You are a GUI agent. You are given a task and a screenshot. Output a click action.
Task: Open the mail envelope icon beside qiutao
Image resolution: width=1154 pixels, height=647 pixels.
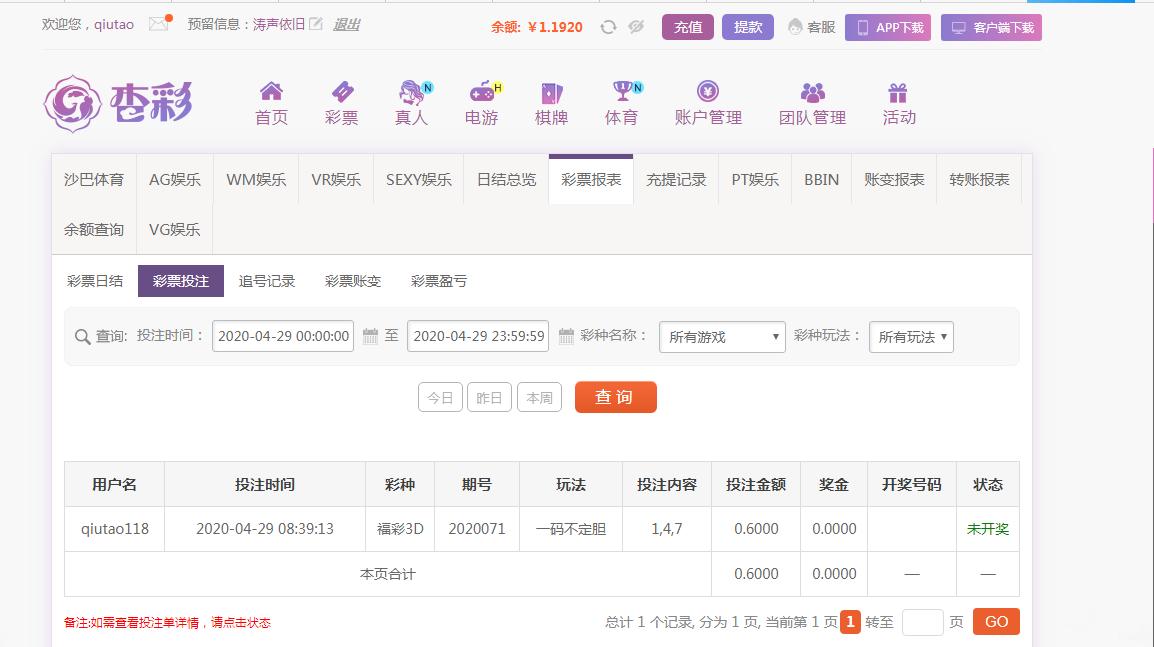158,24
